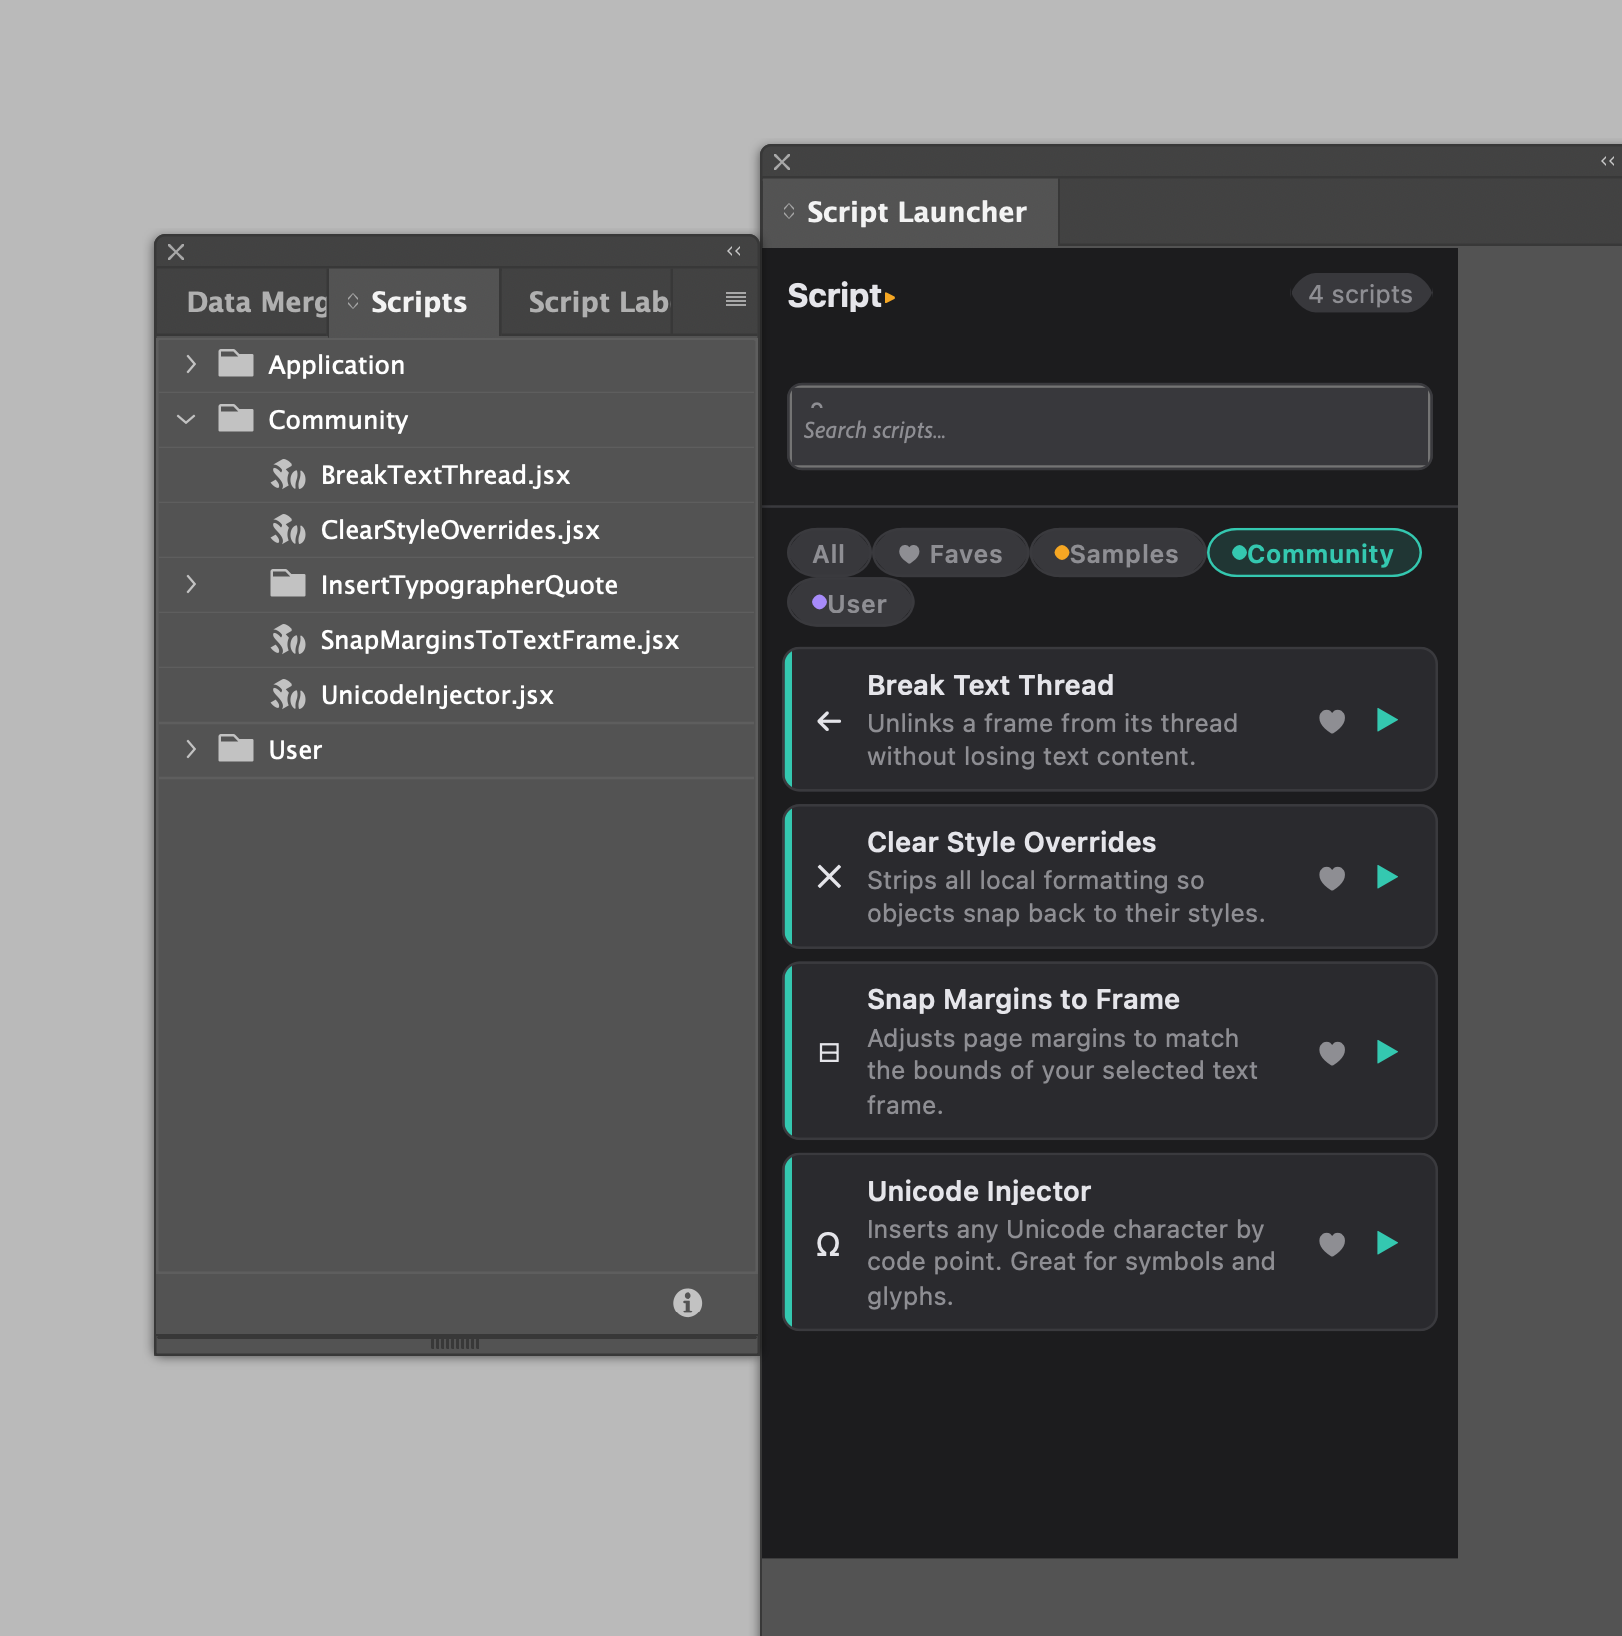Click the BreakTextThread.jsx script icon
This screenshot has height=1636, width=1622.
point(288,475)
